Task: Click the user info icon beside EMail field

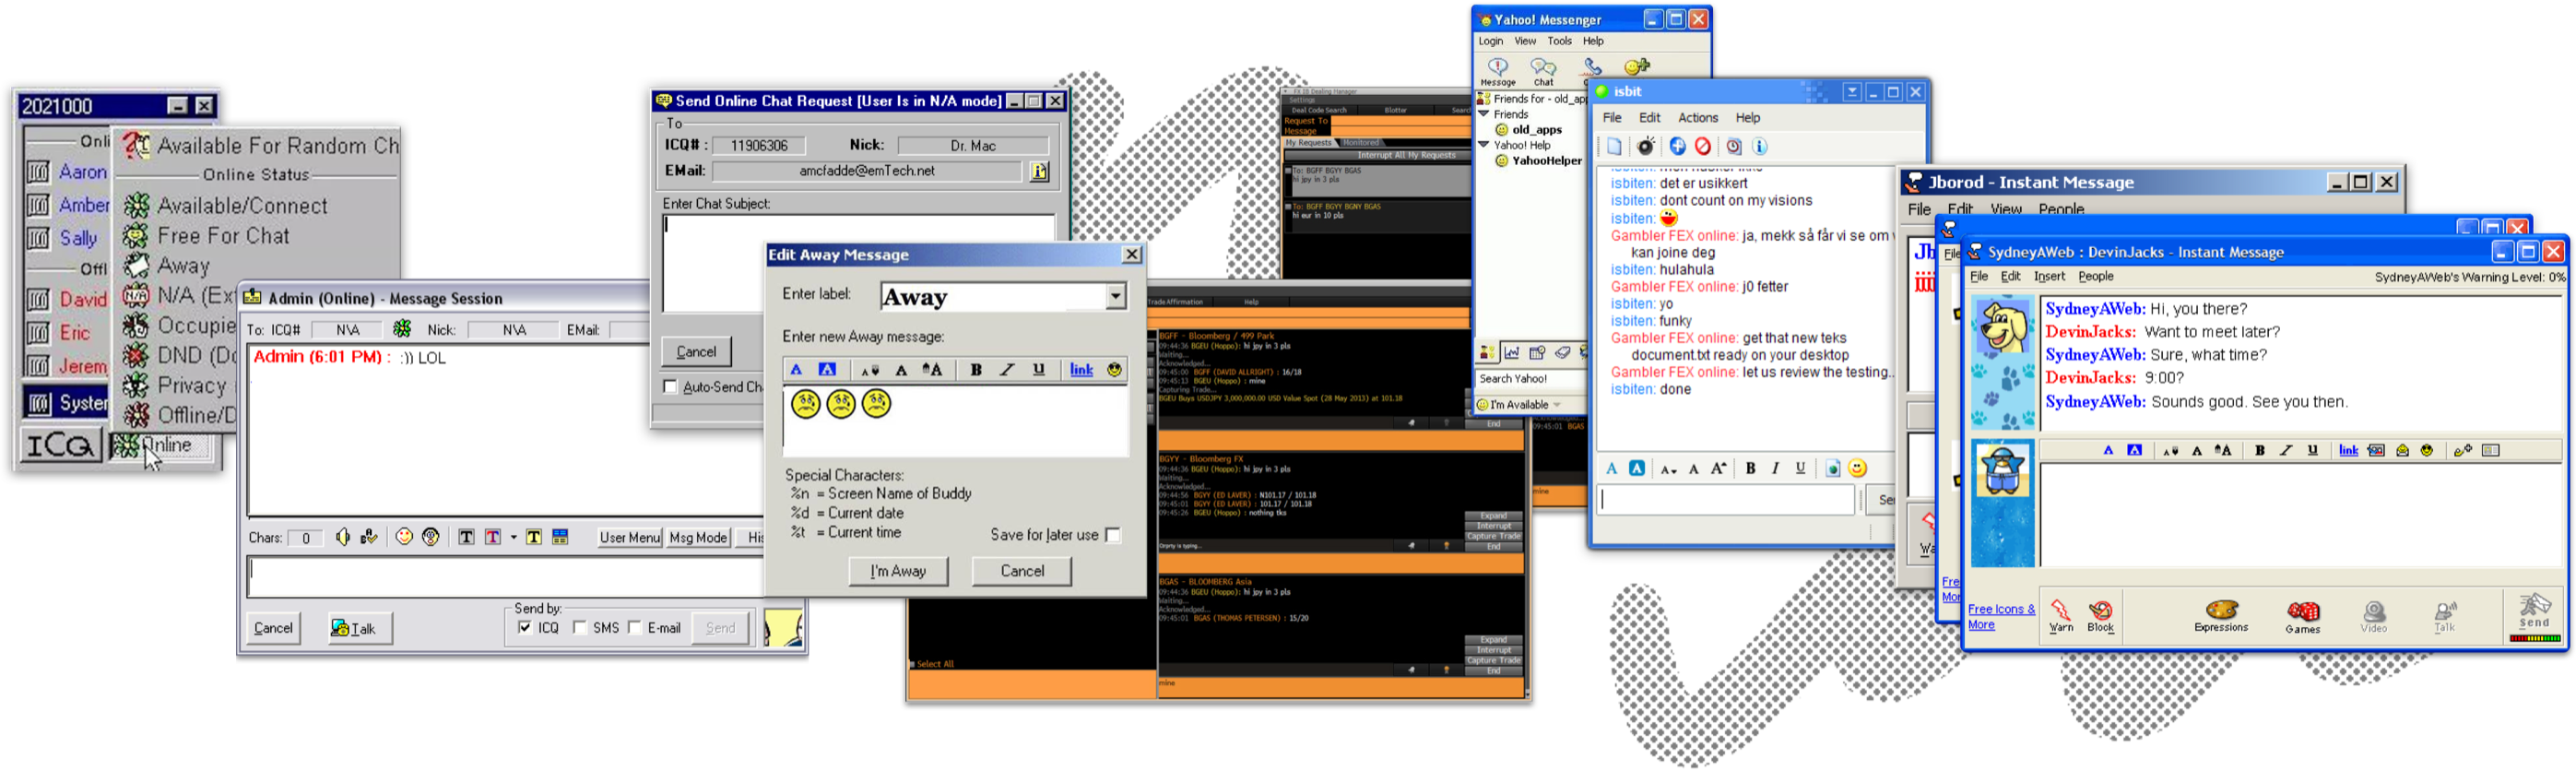Action: (1039, 171)
